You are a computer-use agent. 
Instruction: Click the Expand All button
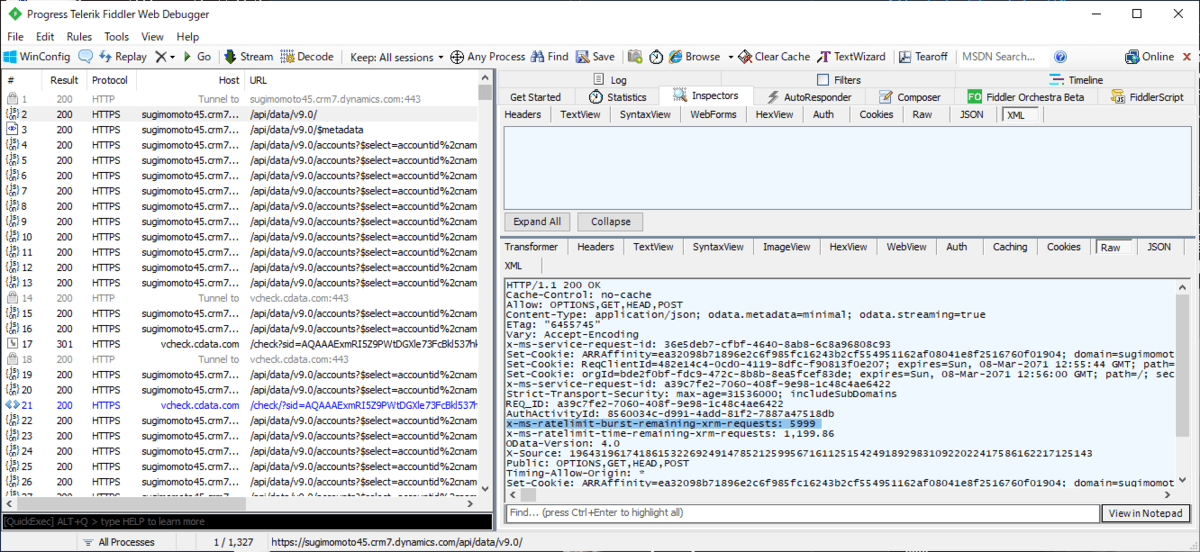click(x=537, y=222)
